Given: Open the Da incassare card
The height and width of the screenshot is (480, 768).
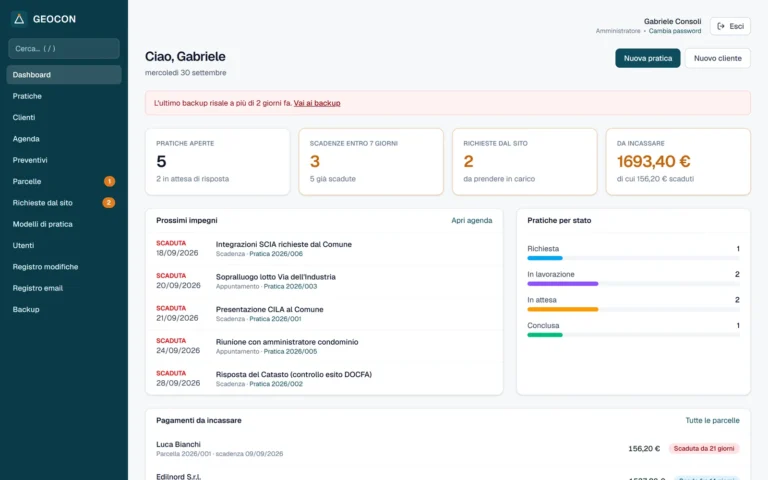Looking at the screenshot, I should 678,162.
